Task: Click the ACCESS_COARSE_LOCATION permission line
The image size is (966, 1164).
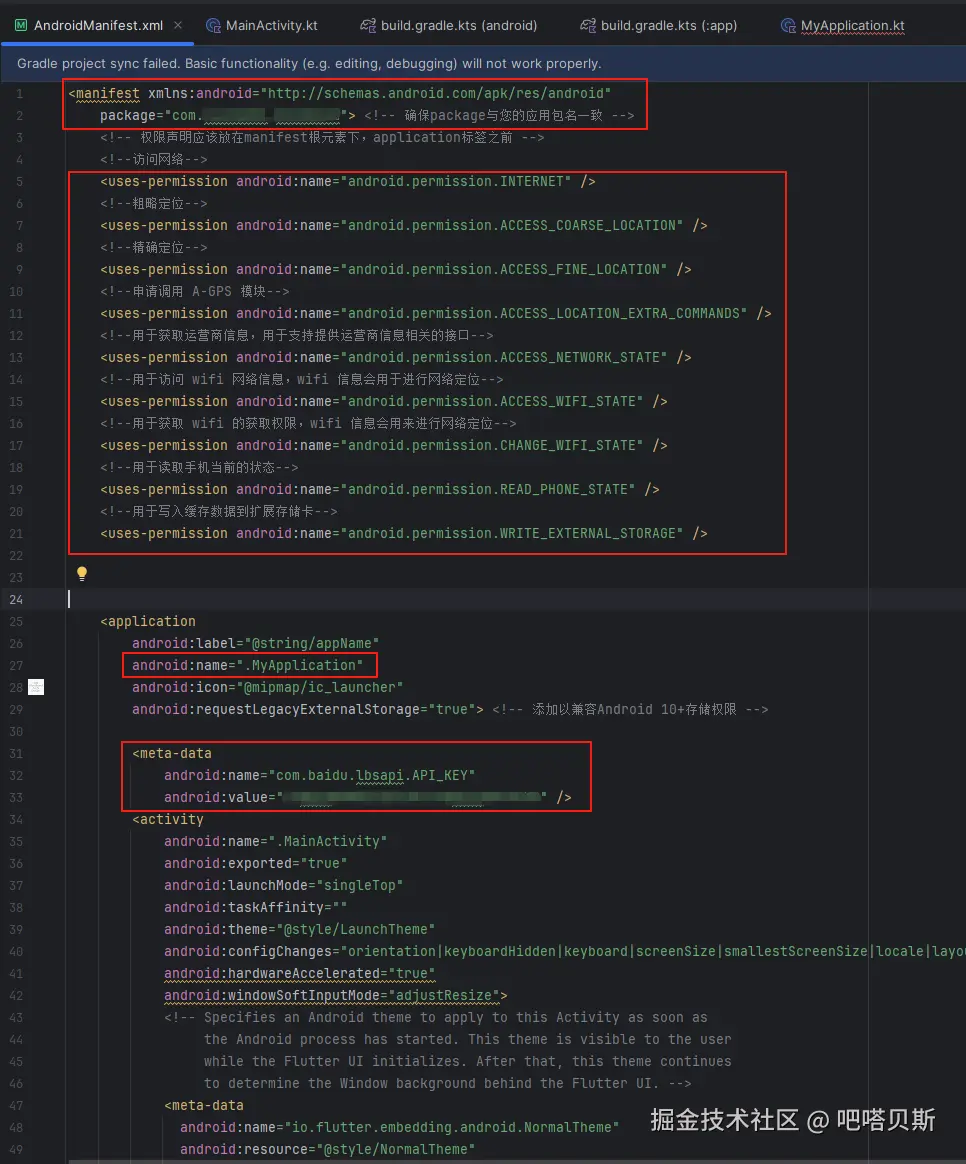Action: 403,225
